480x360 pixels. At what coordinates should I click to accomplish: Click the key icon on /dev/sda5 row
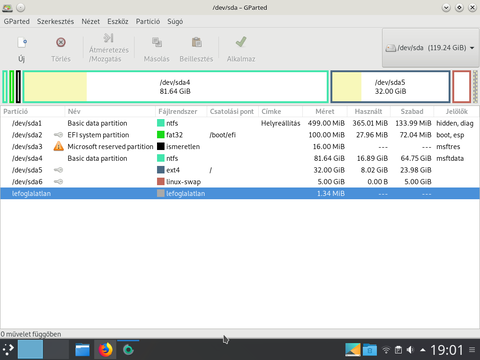[58, 170]
